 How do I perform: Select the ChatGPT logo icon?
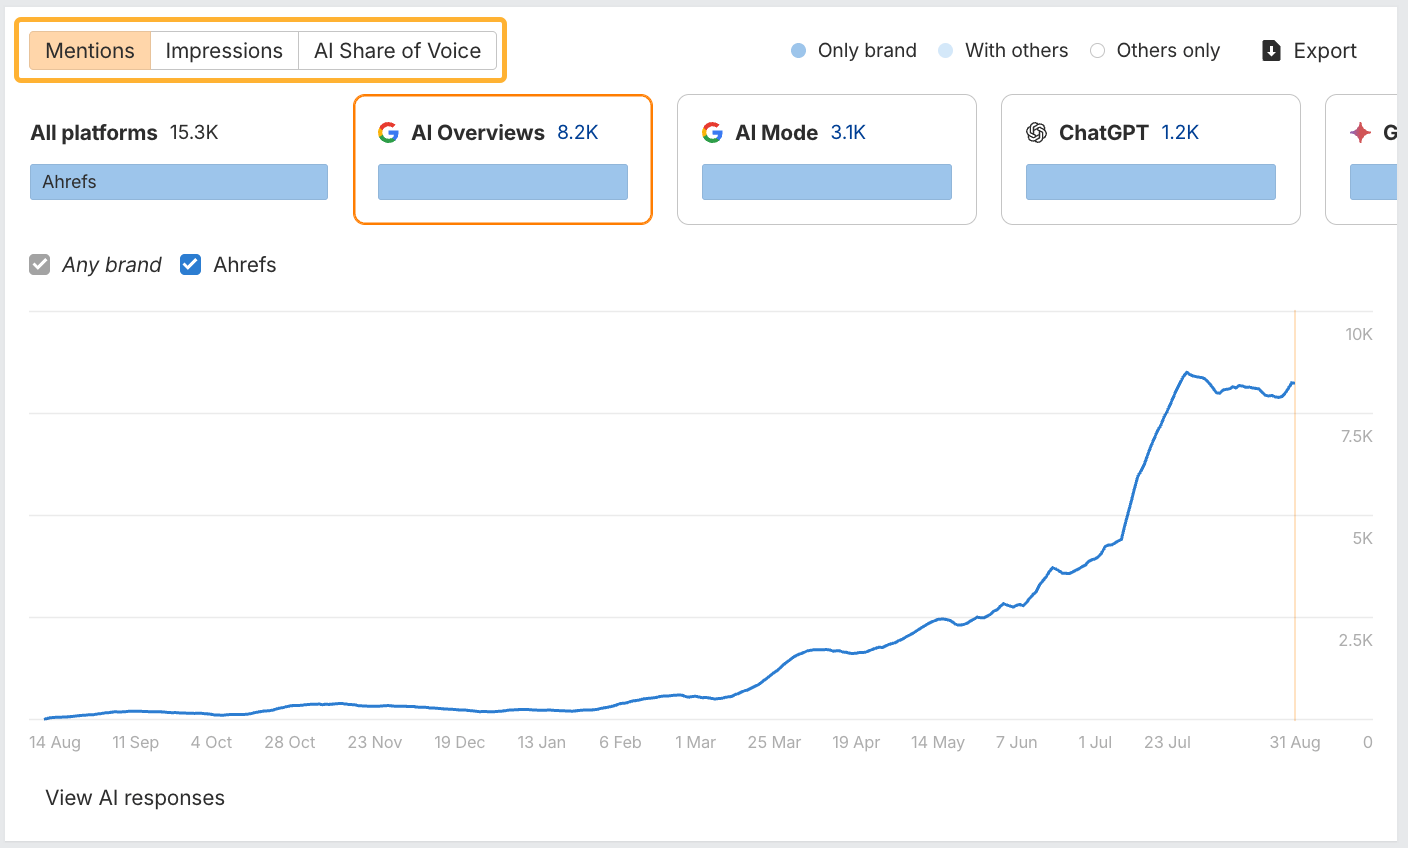pyautogui.click(x=1036, y=131)
